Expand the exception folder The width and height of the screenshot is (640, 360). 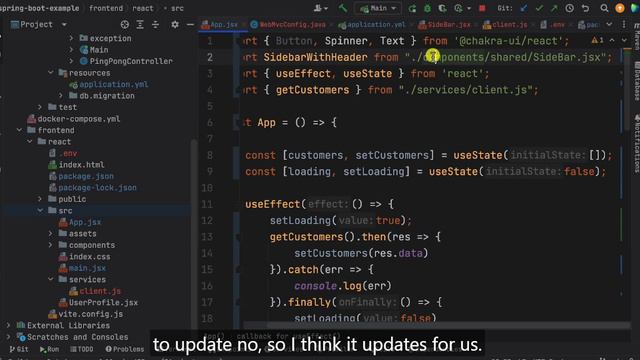pyautogui.click(x=71, y=38)
